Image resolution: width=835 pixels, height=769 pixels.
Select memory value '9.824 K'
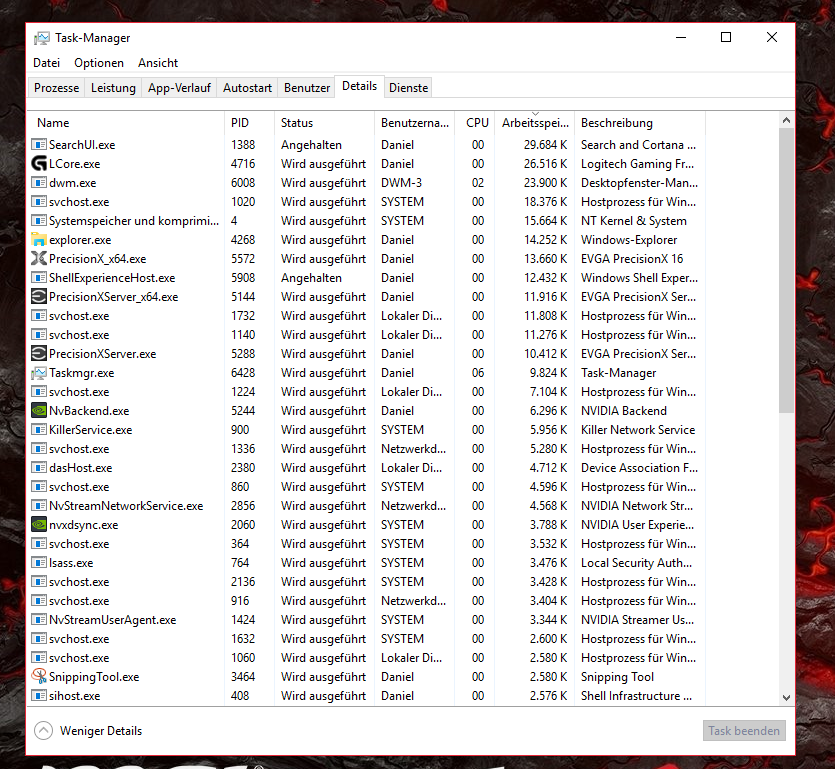[x=549, y=373]
